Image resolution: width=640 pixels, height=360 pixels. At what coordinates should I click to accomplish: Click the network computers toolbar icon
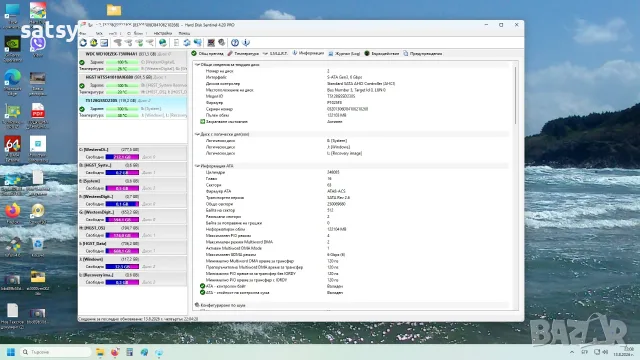198,42
